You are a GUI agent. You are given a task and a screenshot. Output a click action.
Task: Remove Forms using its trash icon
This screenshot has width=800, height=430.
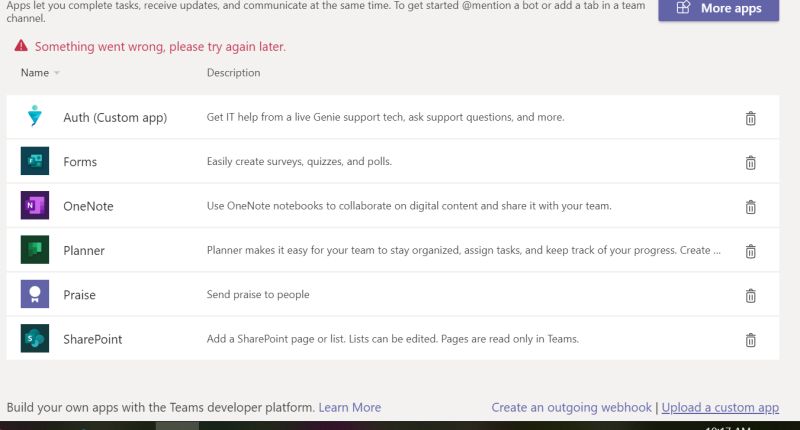[x=751, y=163]
